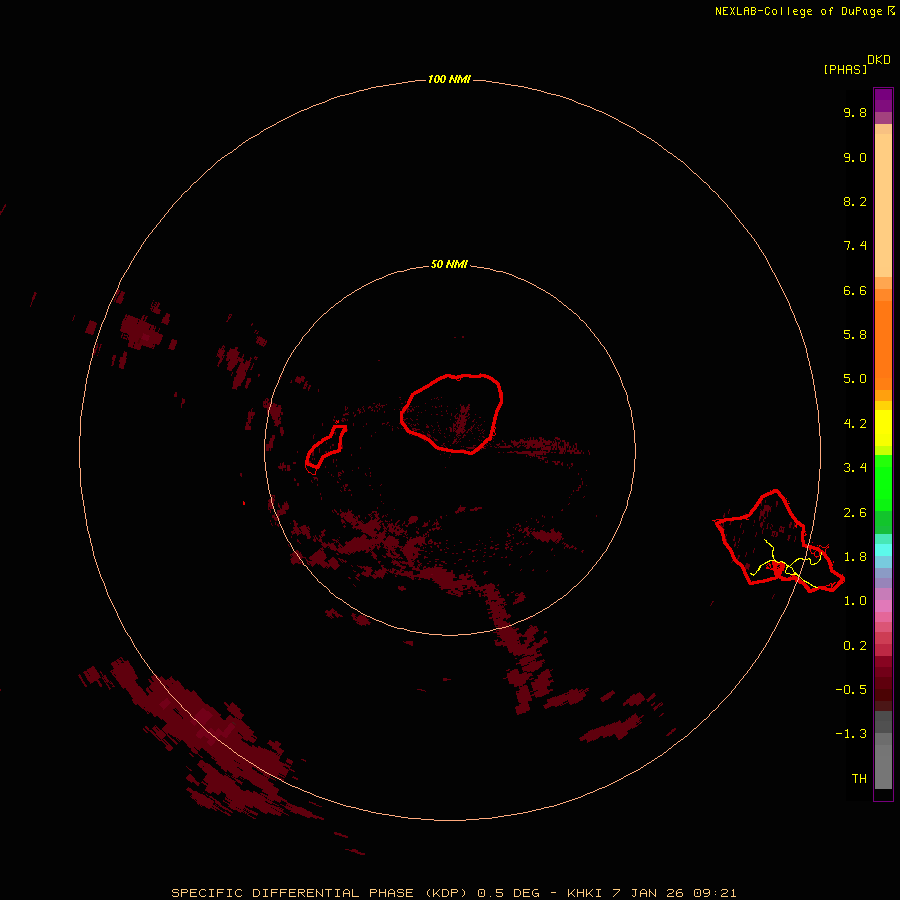Click the DKD label above the color scale
900x900 pixels.
click(879, 59)
